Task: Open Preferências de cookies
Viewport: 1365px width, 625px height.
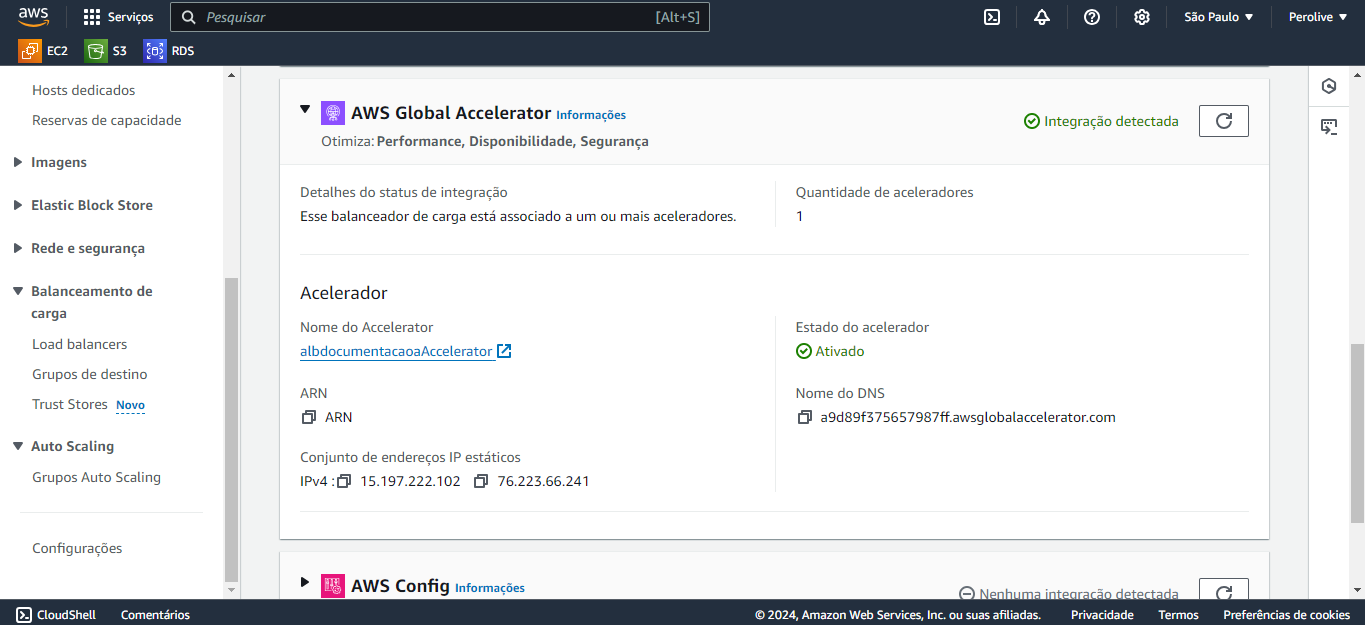Action: point(1287,615)
